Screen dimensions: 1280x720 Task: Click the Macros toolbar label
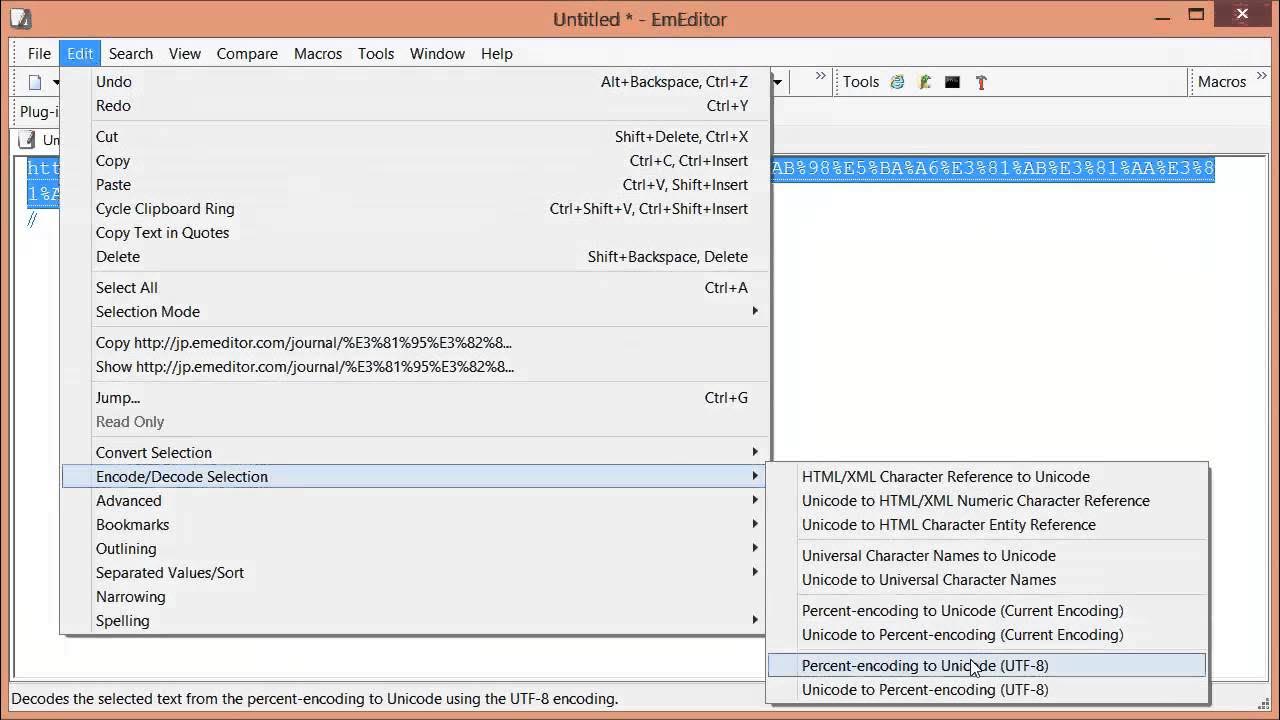[1221, 82]
